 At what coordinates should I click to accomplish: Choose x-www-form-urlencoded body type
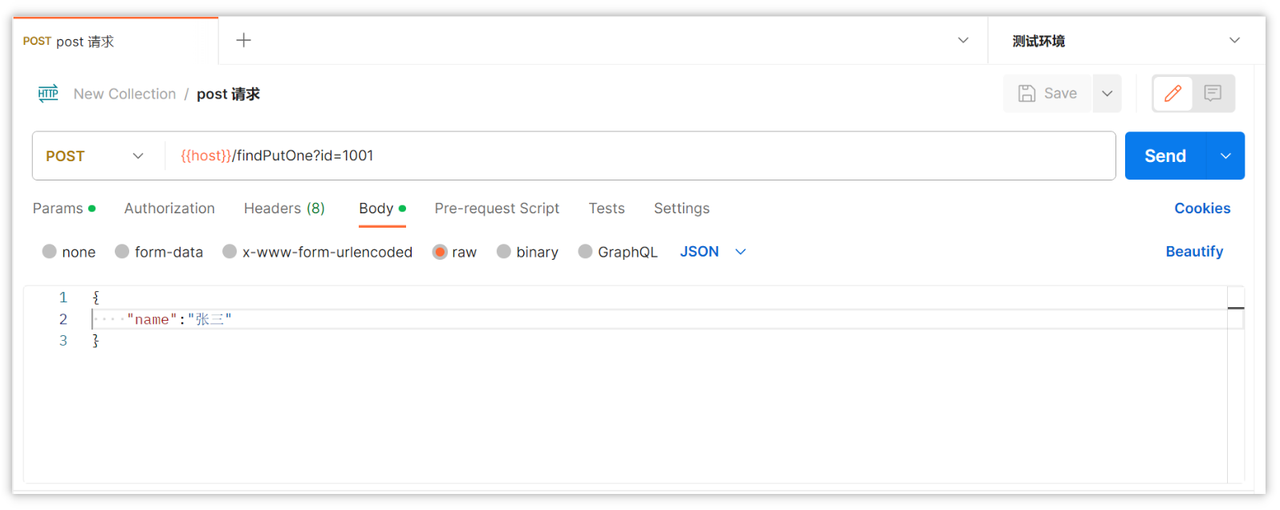[230, 252]
